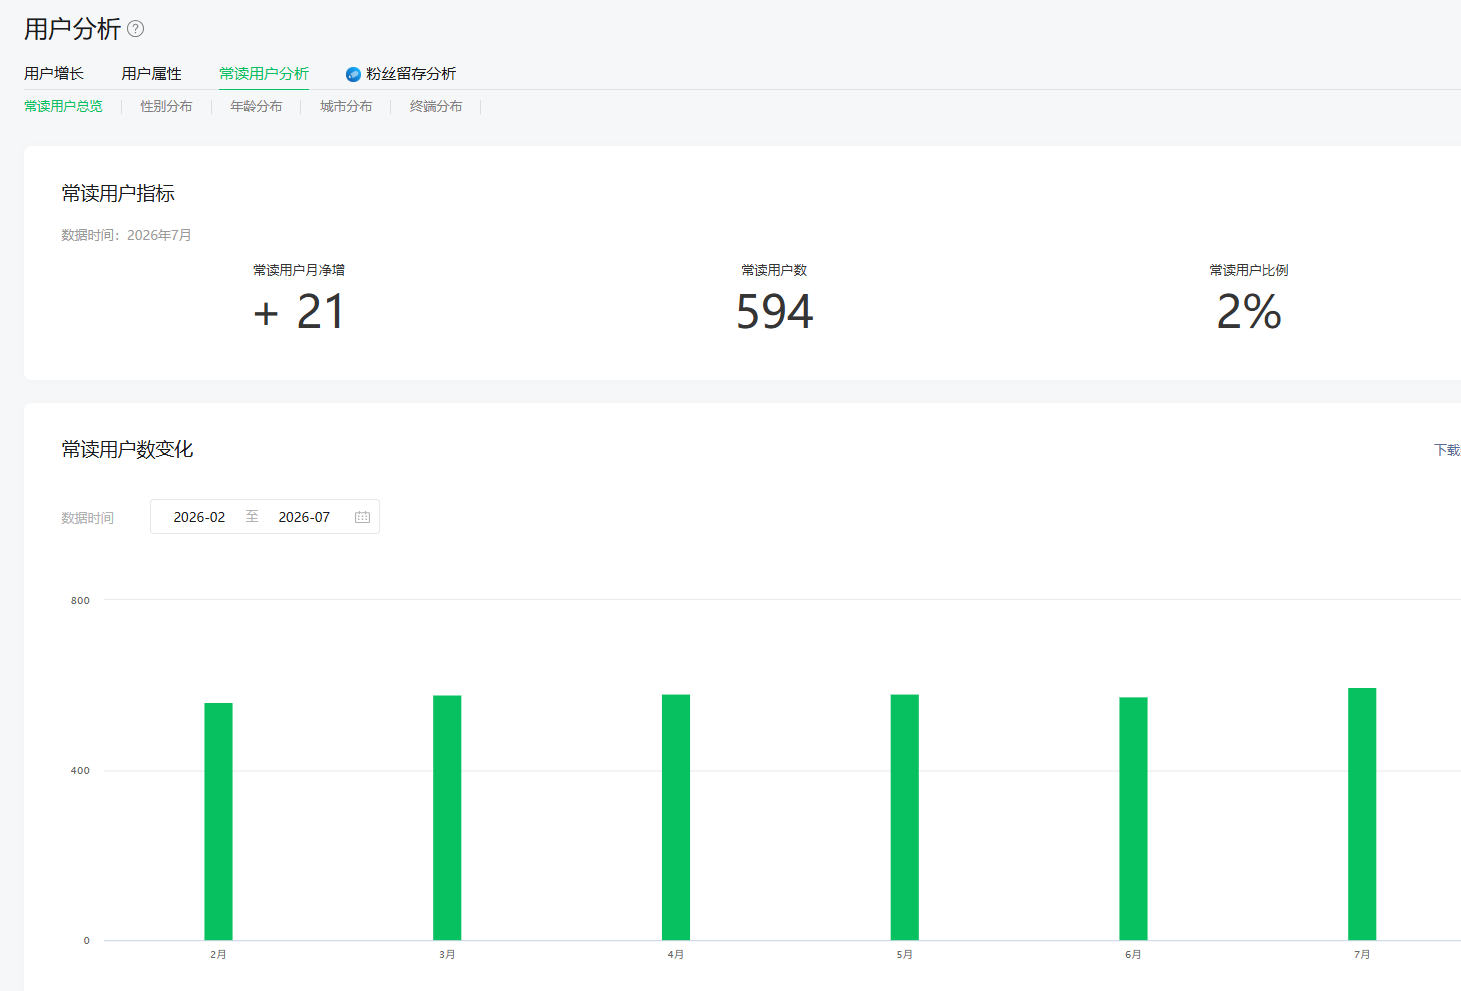This screenshot has width=1461, height=991.
Task: Select 常读用户总览 sub-tab
Action: (63, 106)
